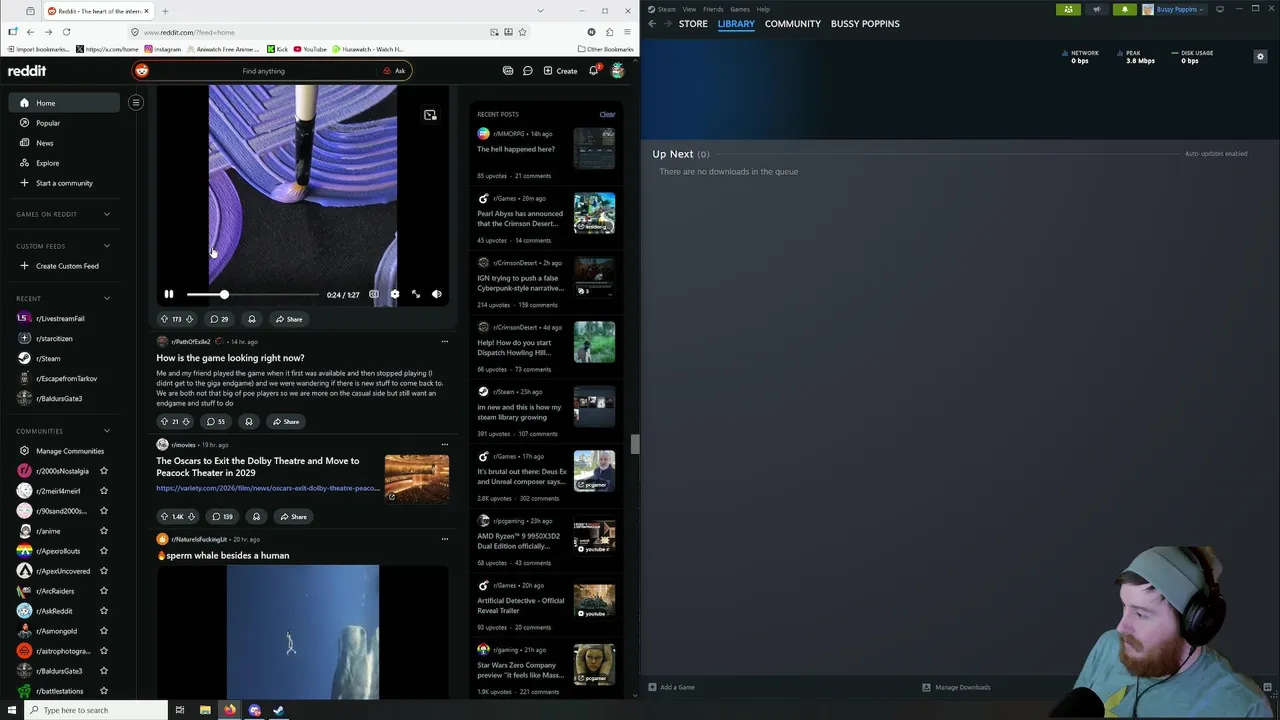The height and width of the screenshot is (720, 1280).
Task: Collapse the Games on Reddit section
Action: [x=107, y=214]
